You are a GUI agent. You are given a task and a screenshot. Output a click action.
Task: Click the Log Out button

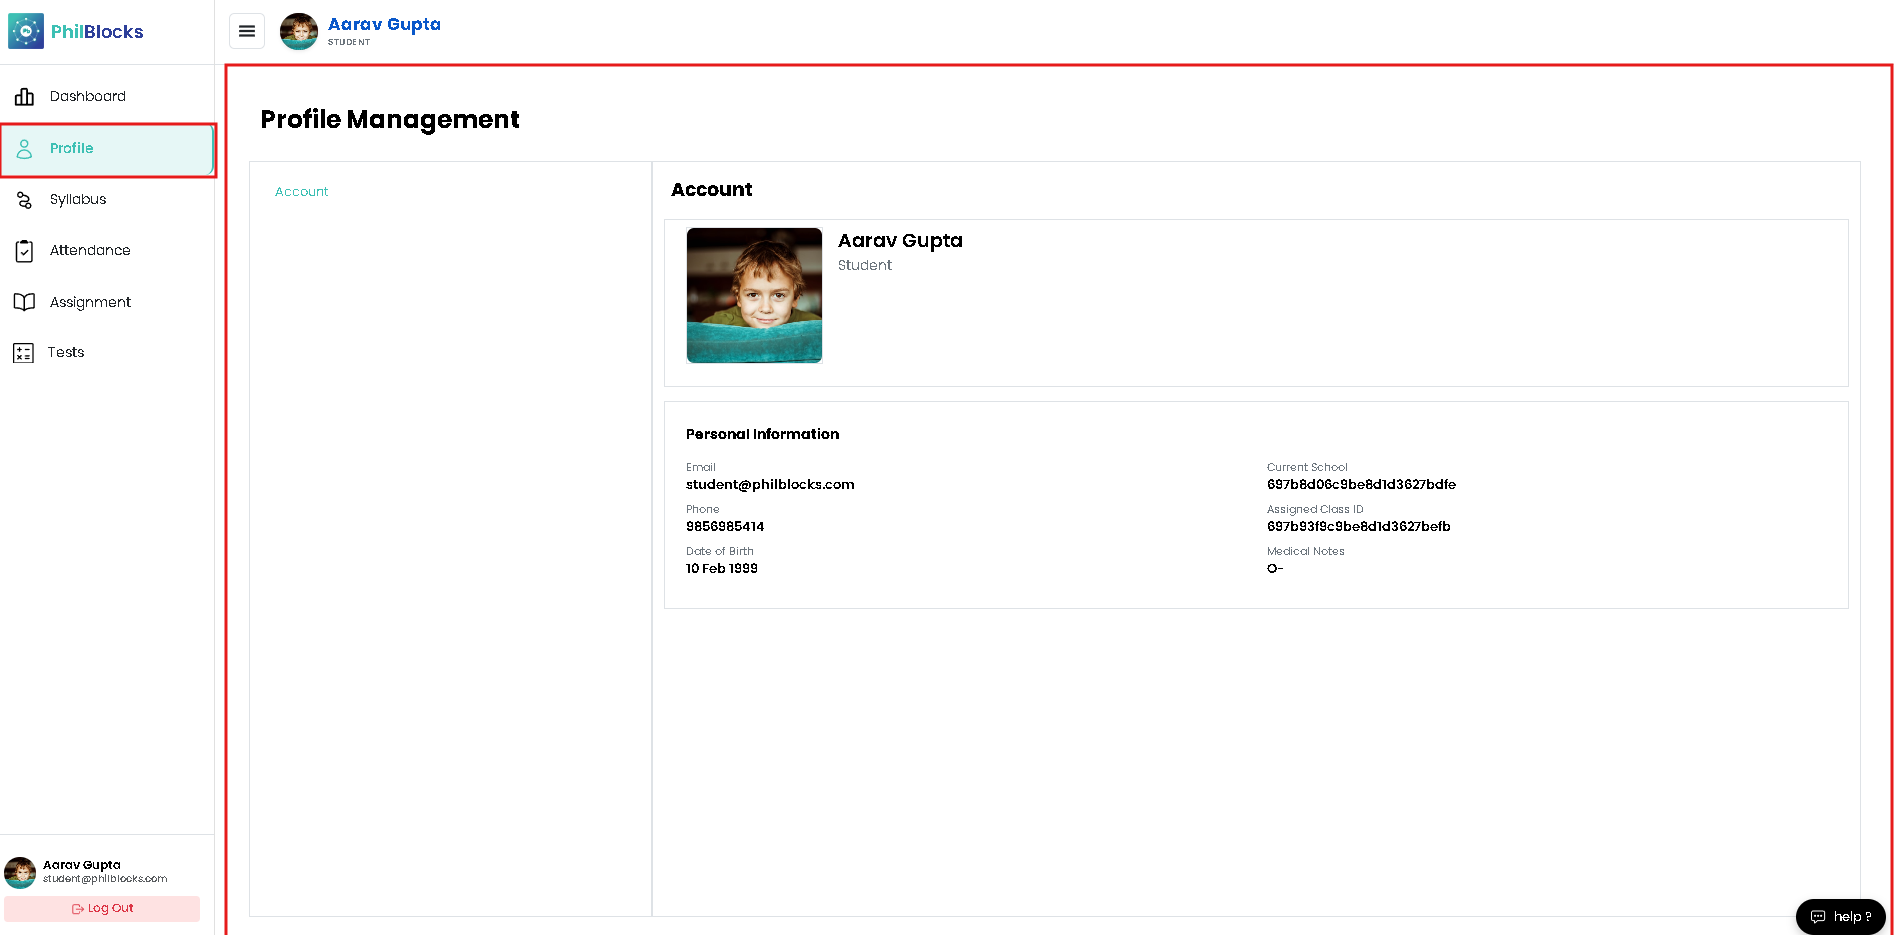(102, 908)
